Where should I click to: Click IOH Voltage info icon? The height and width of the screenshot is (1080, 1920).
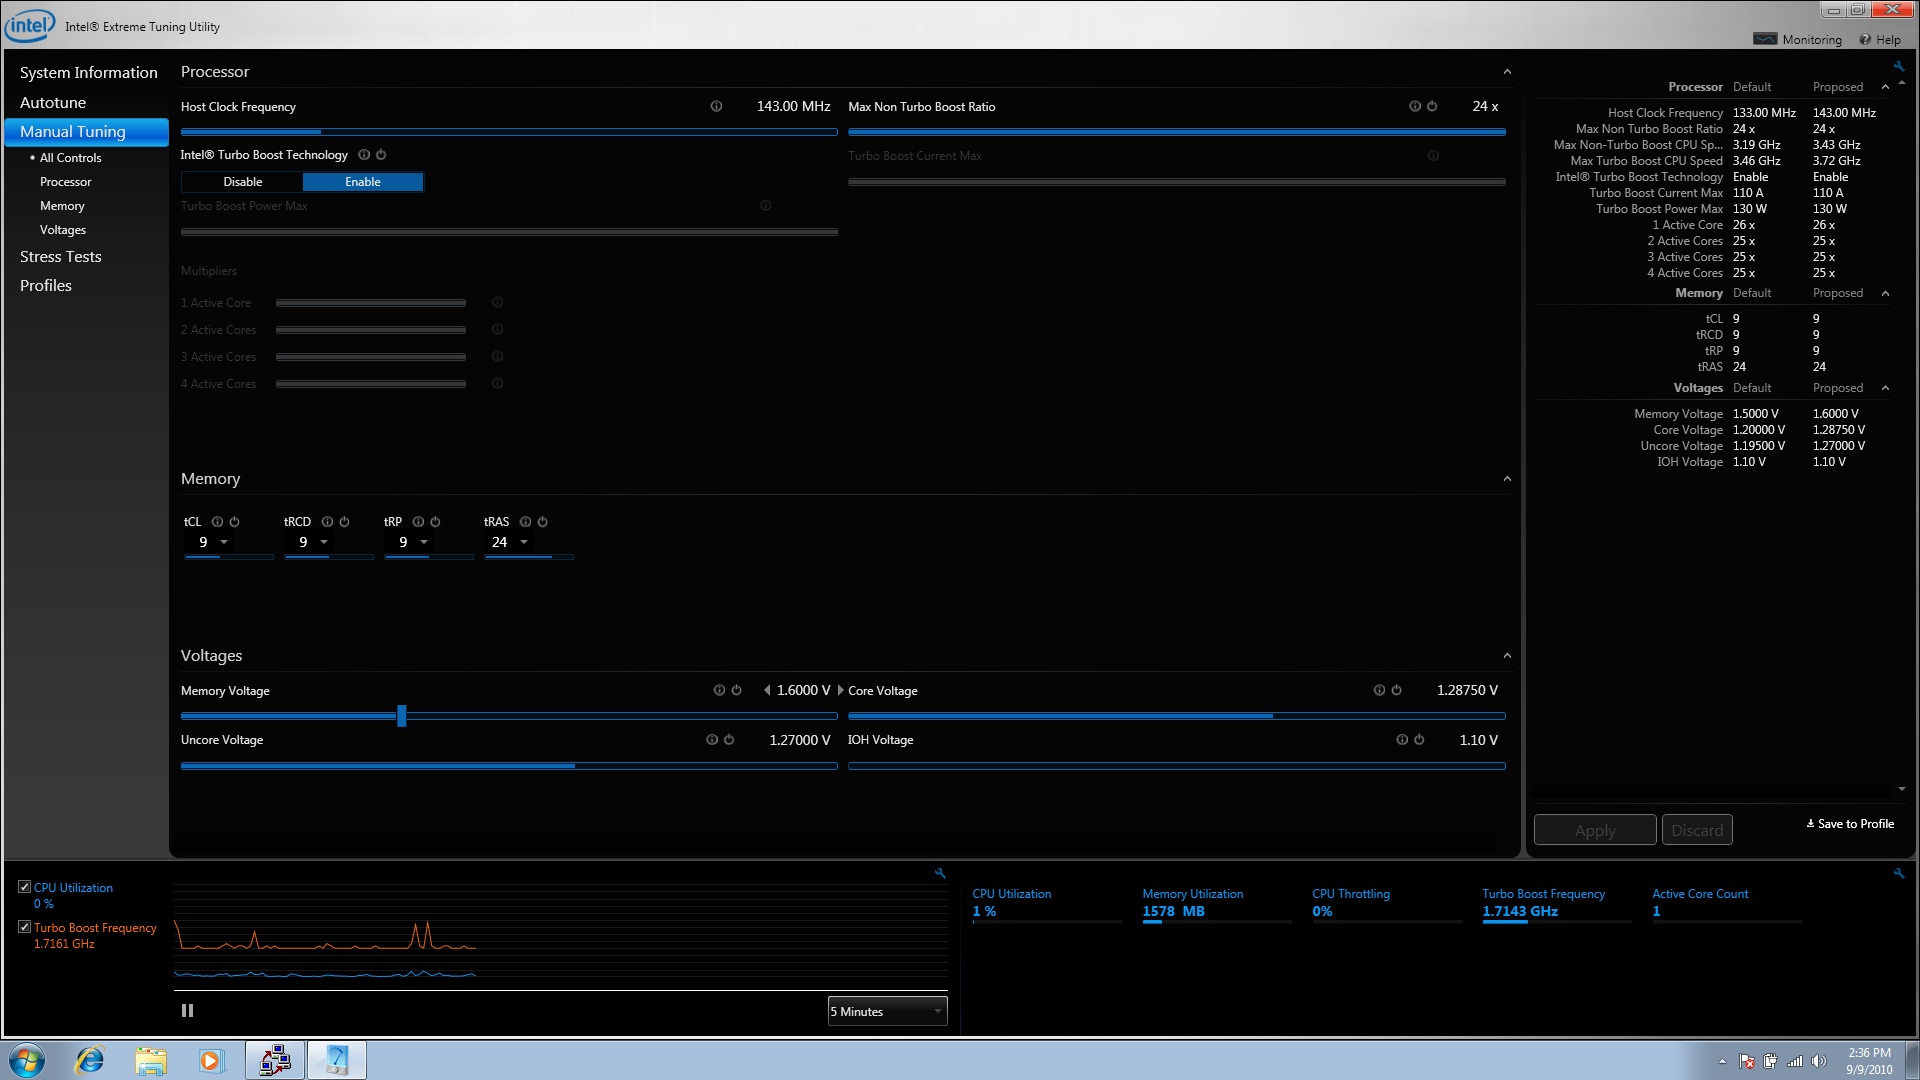tap(1402, 740)
